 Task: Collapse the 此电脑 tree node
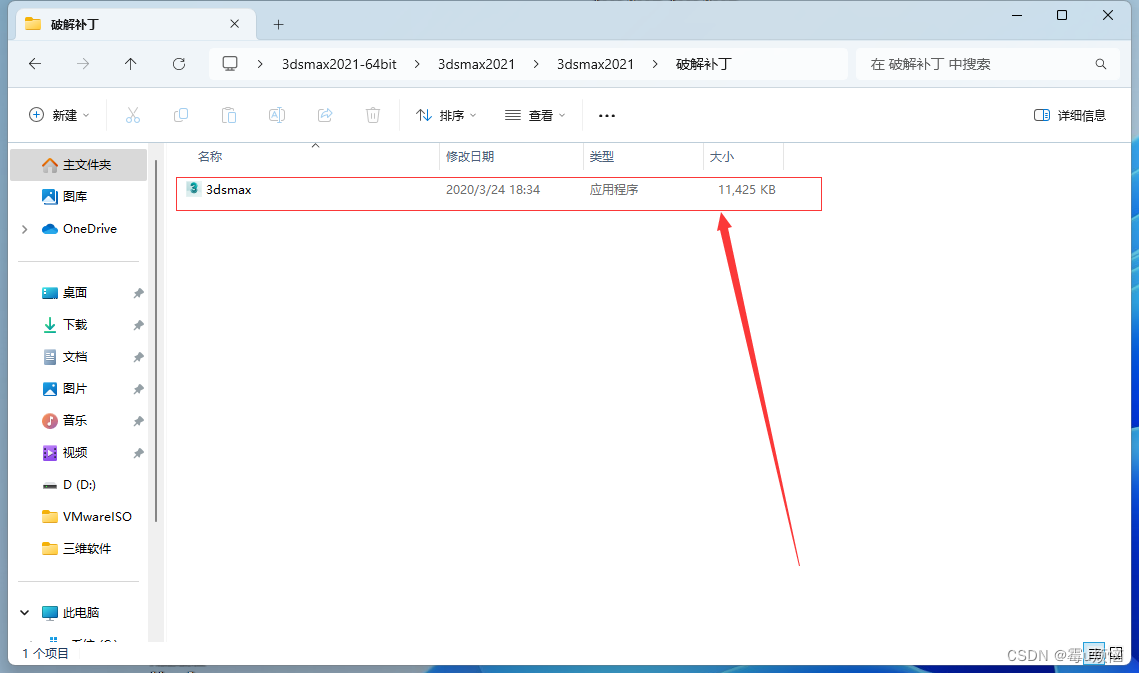click(25, 612)
